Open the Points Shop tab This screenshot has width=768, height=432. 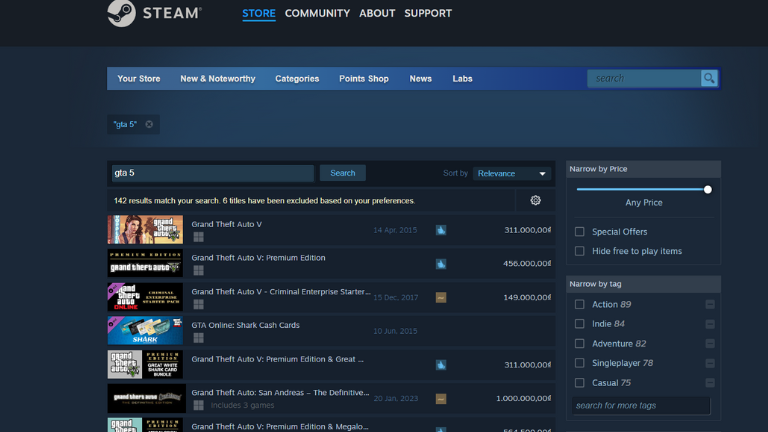pyautogui.click(x=363, y=79)
